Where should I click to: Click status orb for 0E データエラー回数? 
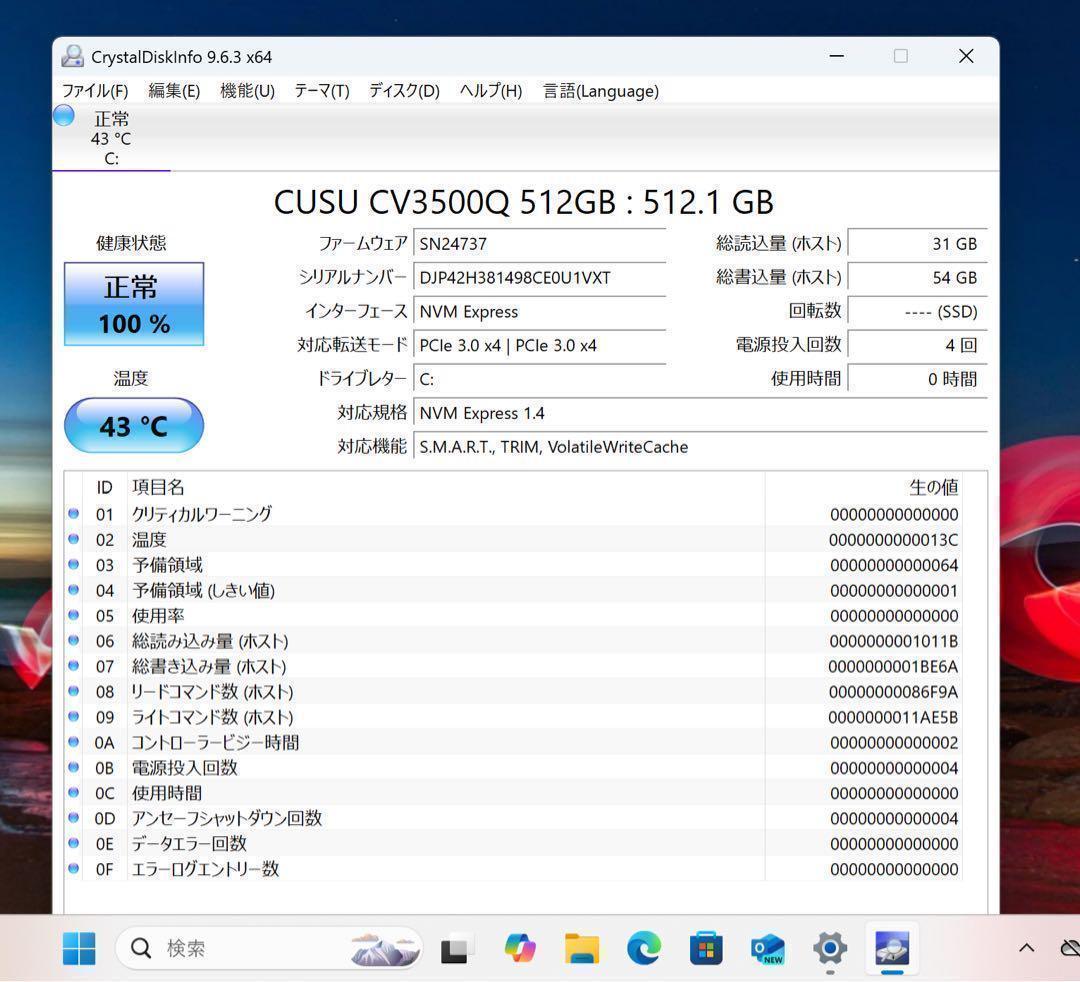[x=74, y=844]
